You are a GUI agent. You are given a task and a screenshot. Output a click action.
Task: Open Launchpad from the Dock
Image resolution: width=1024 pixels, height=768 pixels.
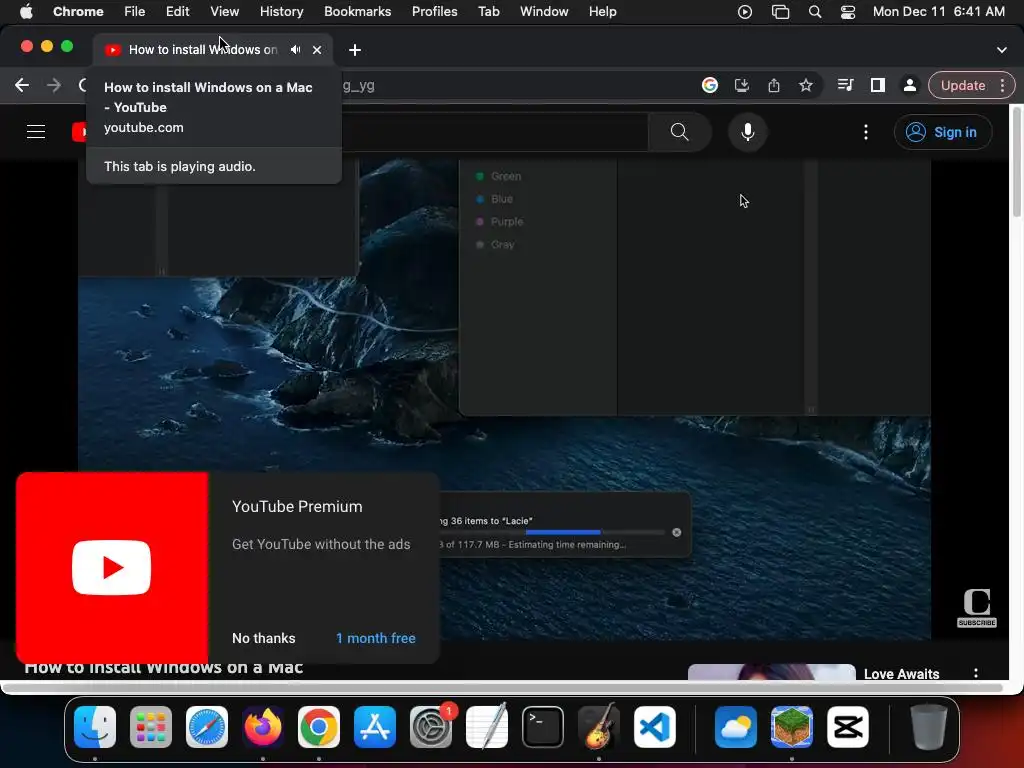click(x=151, y=727)
